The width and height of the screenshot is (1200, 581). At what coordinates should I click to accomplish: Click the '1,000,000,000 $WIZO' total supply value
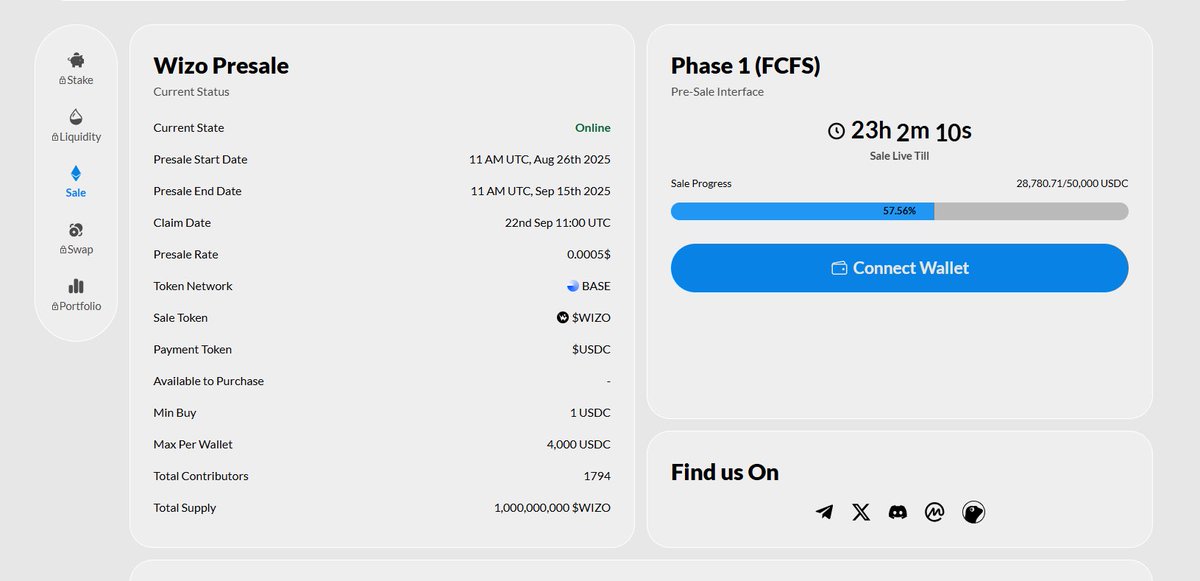[x=552, y=508]
